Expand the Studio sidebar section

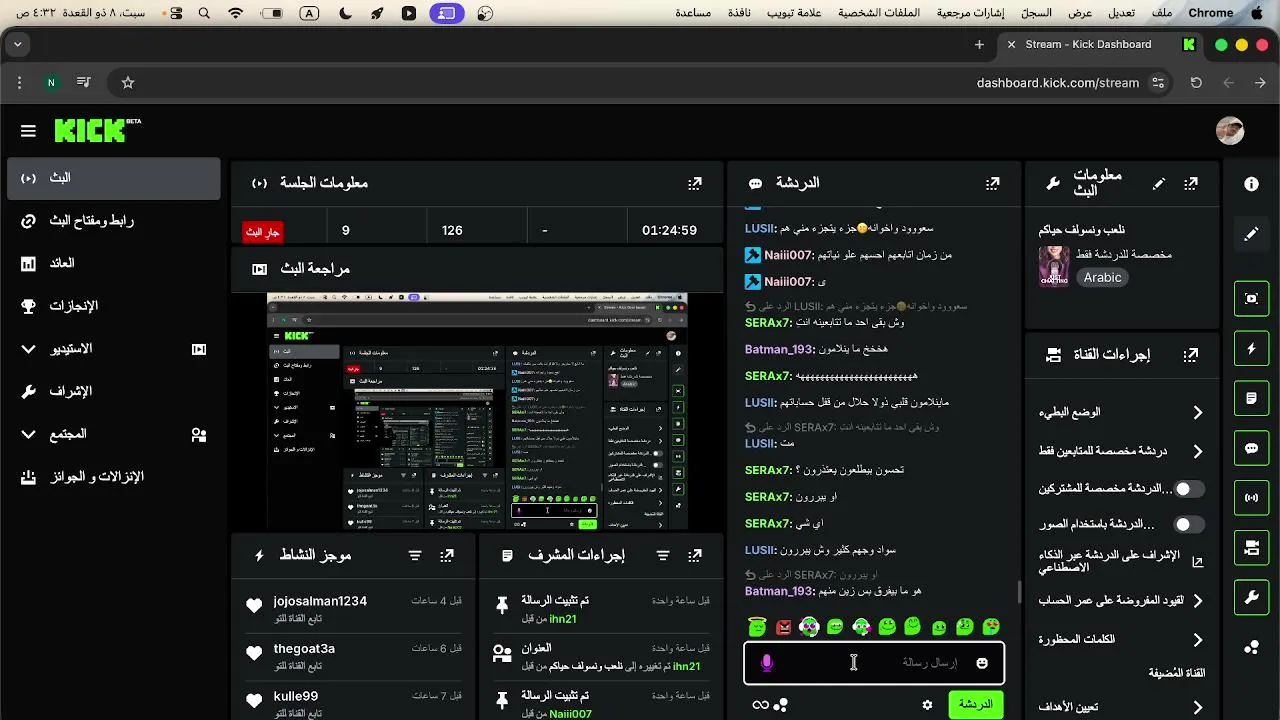tap(28, 349)
